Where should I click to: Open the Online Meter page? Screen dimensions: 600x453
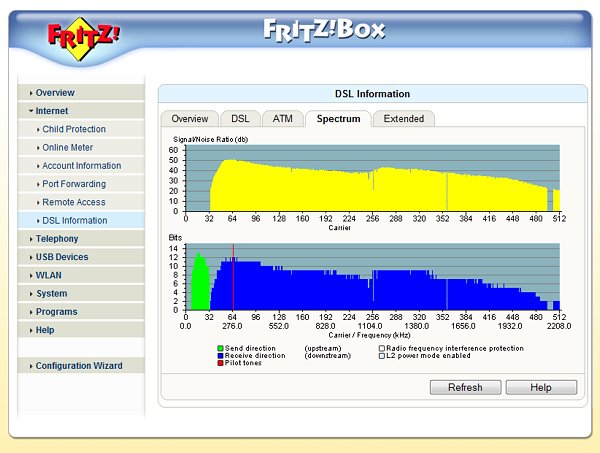[67, 148]
